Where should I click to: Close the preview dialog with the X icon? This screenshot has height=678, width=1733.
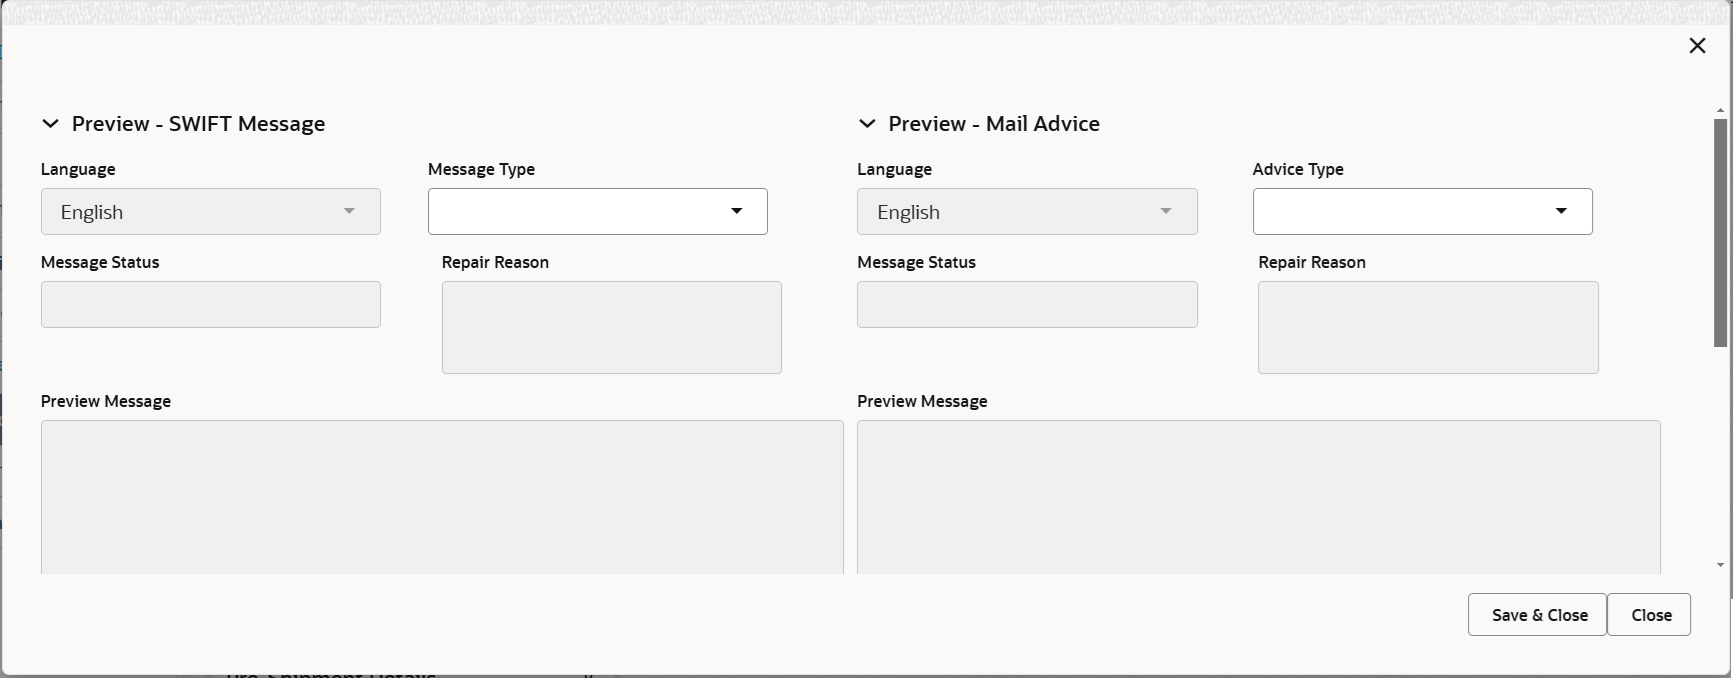[1697, 46]
